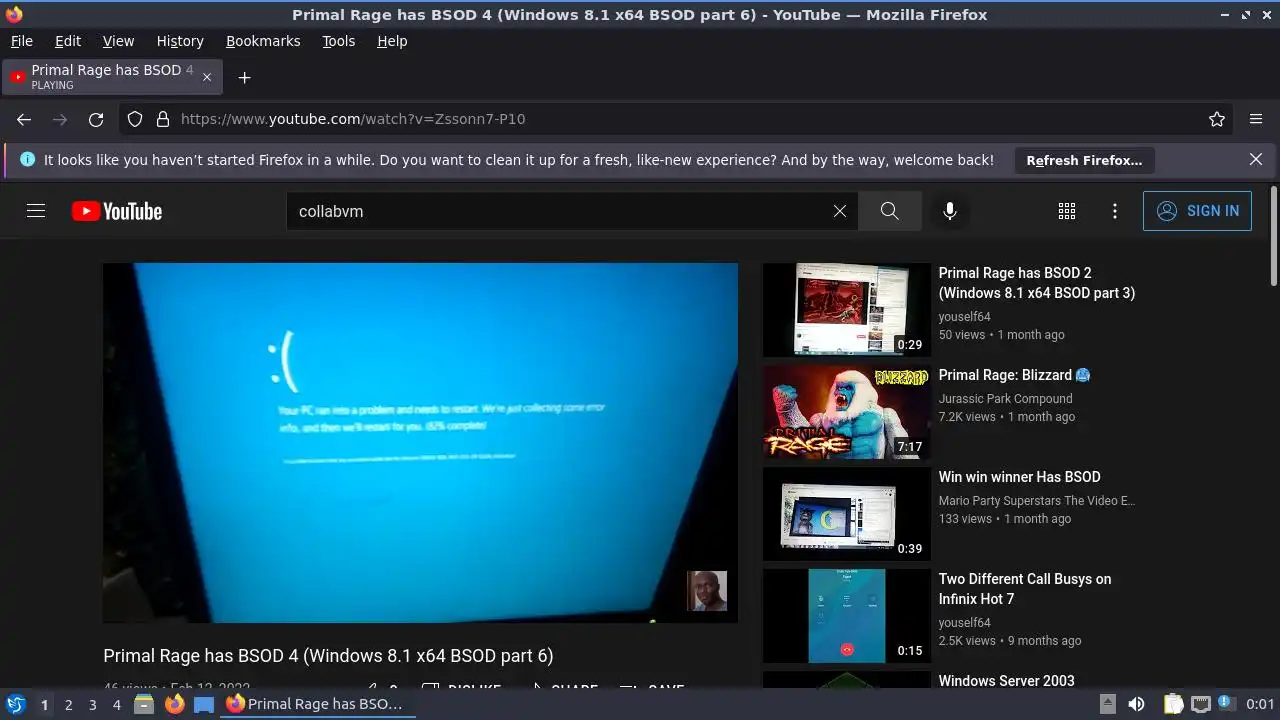
Task: Launch Firefox from the taskbar launcher icon
Action: (174, 704)
